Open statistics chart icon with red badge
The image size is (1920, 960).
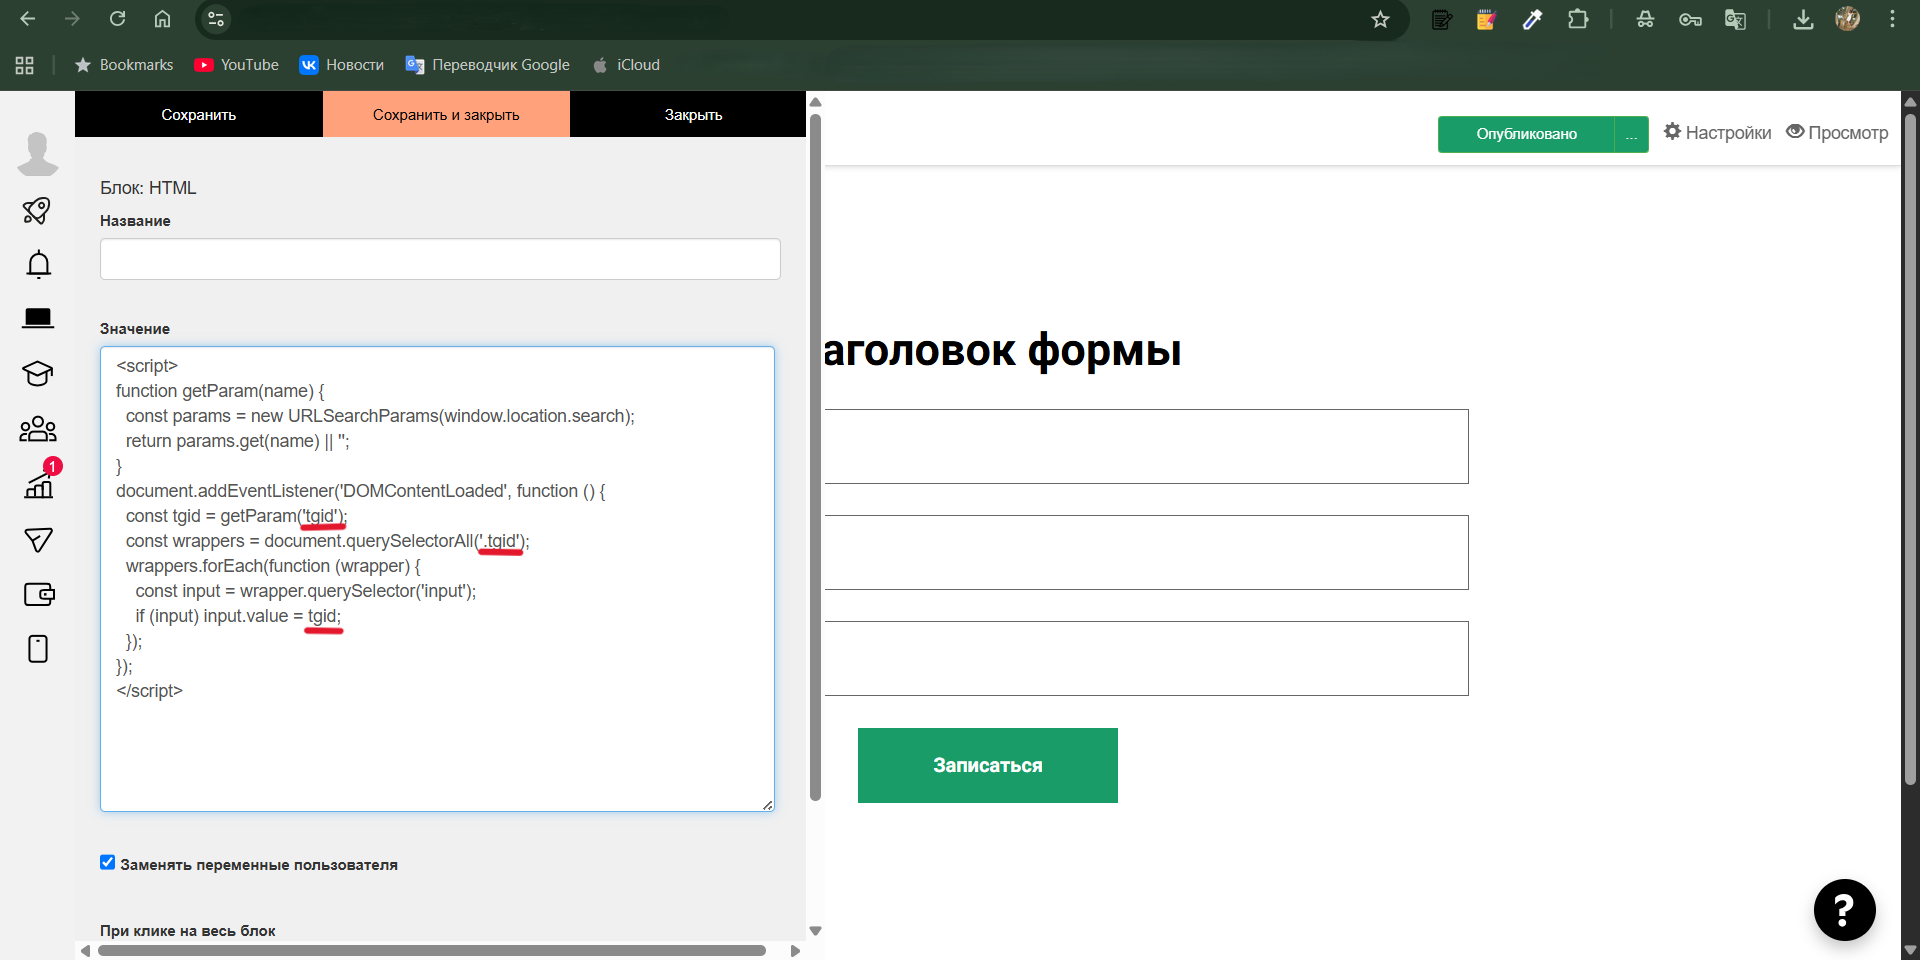pyautogui.click(x=37, y=485)
